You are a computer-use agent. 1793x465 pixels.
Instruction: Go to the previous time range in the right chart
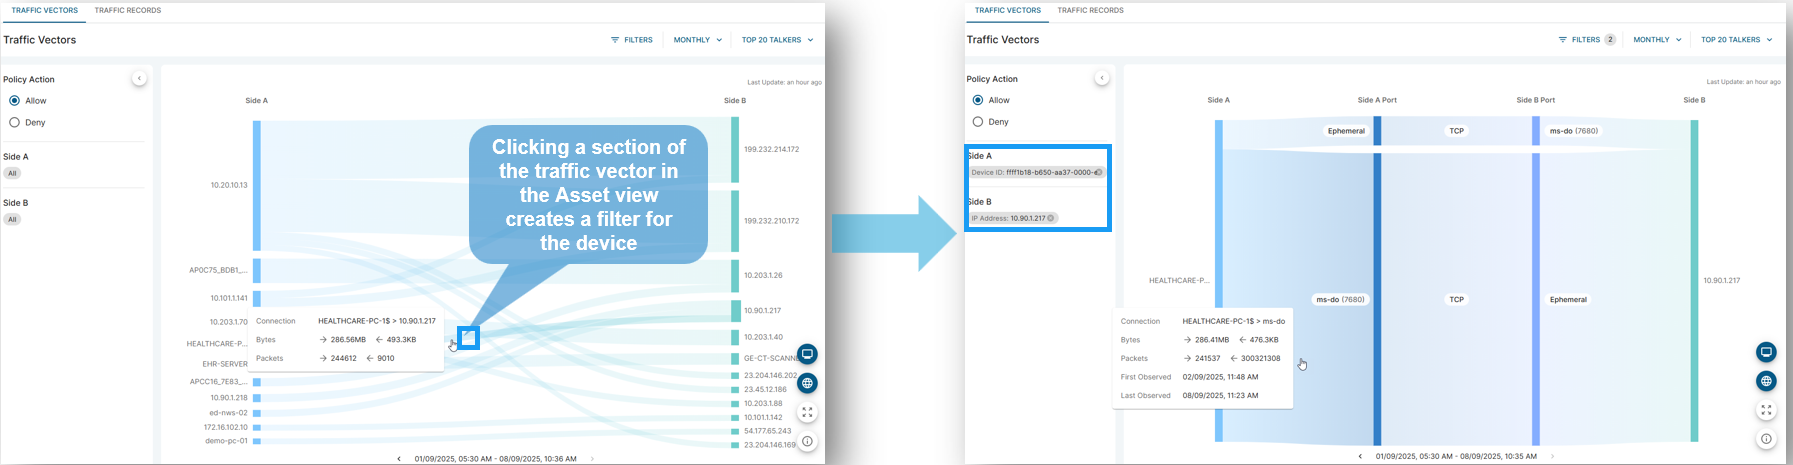[1360, 456]
